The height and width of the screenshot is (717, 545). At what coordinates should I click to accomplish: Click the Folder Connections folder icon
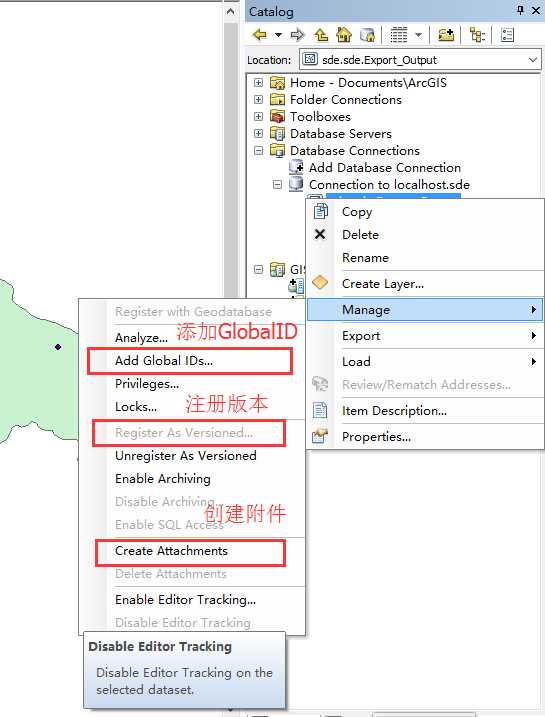click(277, 99)
